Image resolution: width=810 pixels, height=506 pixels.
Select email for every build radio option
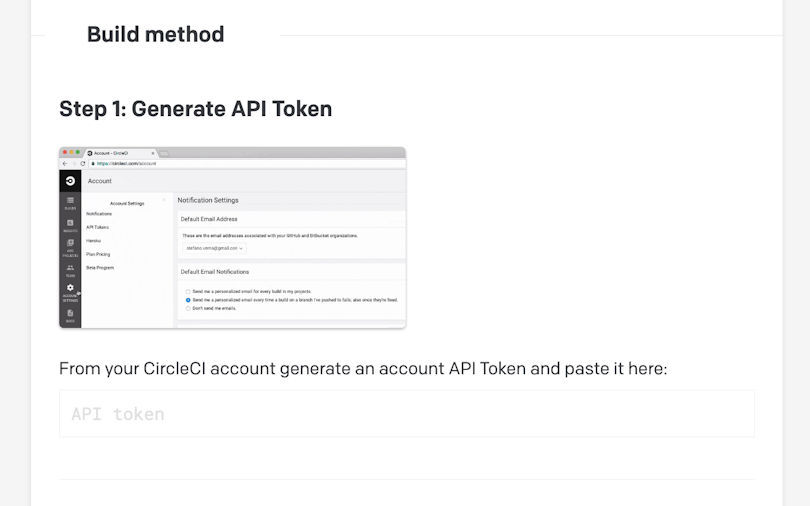pos(188,292)
